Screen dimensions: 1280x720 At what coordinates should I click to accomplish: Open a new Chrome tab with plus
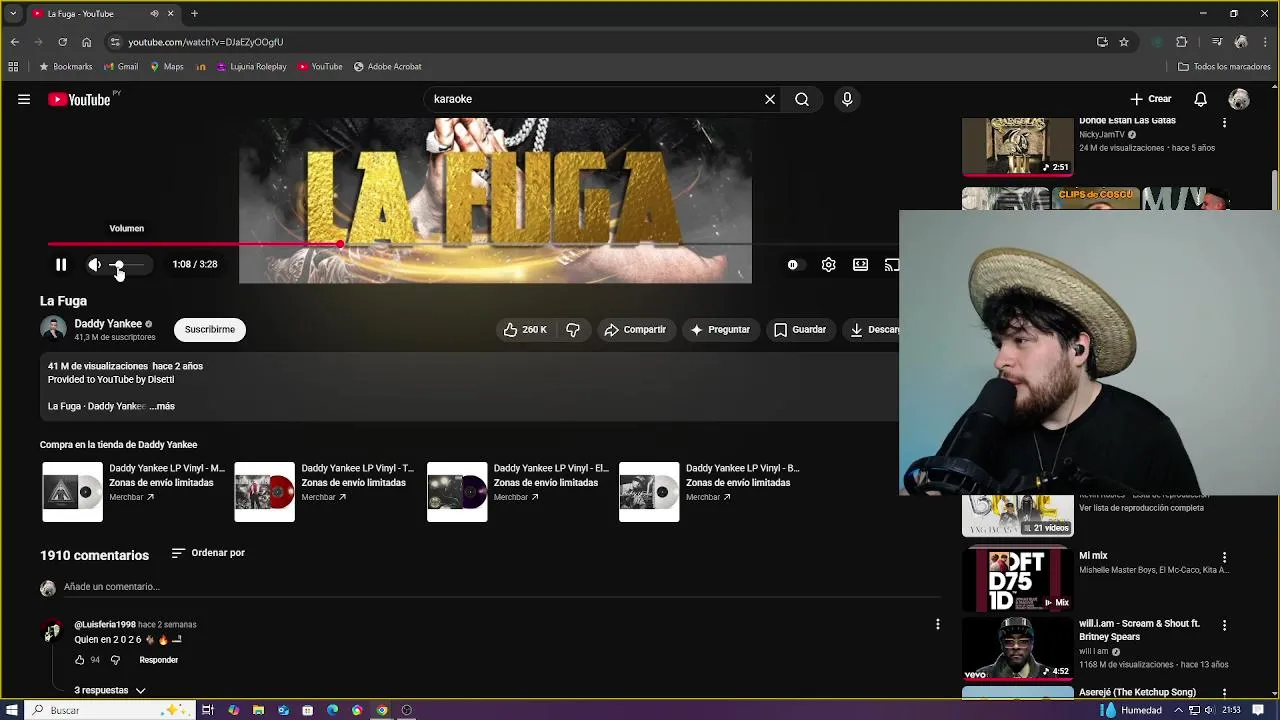(x=194, y=14)
